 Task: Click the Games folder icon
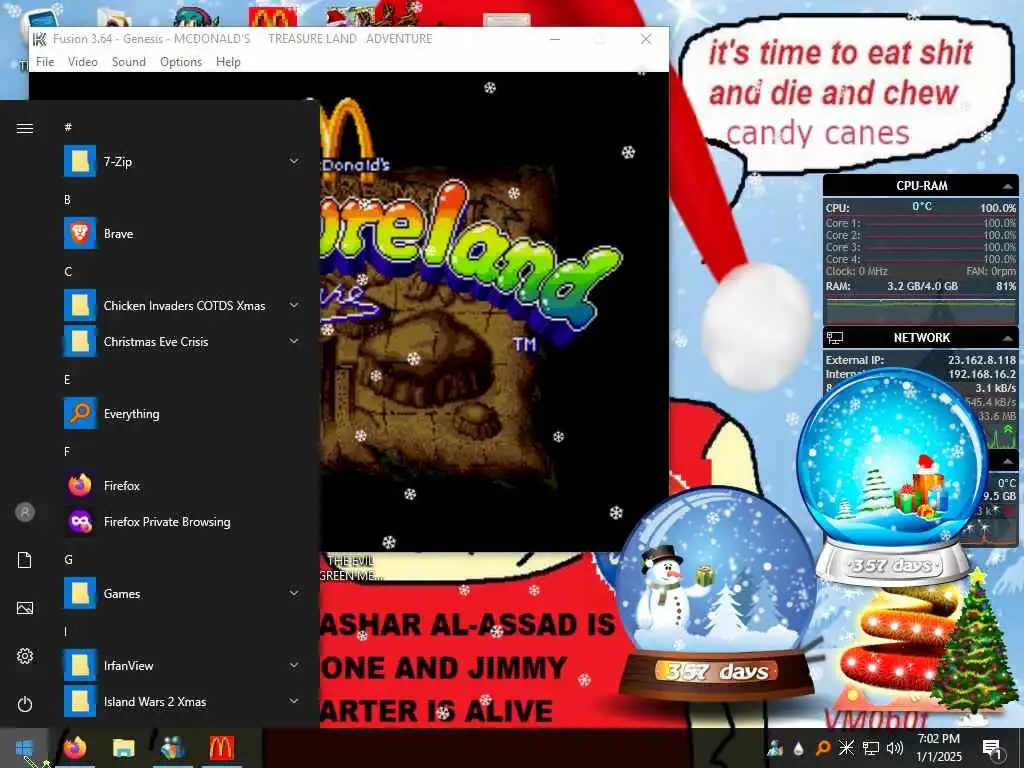click(x=80, y=593)
